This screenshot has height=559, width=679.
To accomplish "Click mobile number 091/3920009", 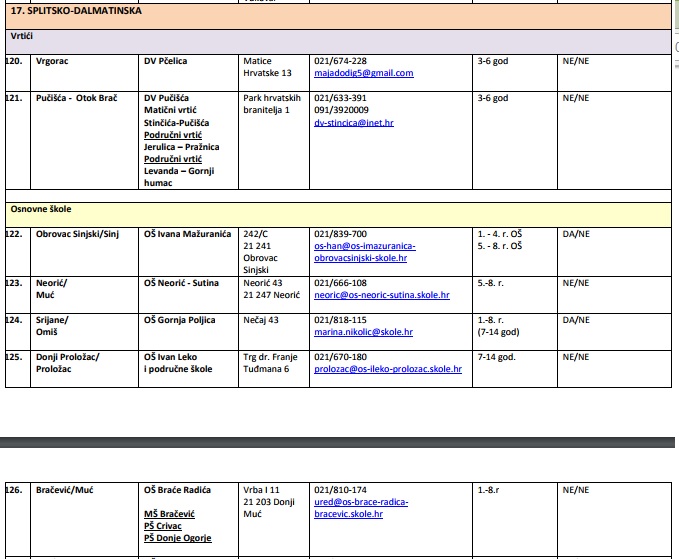I will pyautogui.click(x=341, y=110).
